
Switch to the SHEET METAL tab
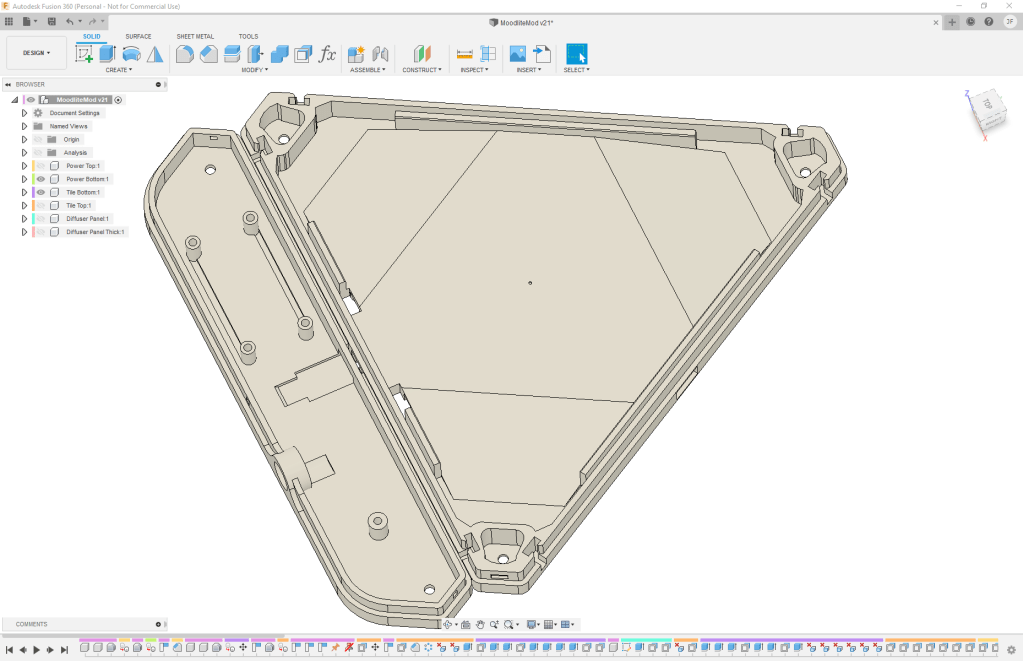(x=195, y=36)
